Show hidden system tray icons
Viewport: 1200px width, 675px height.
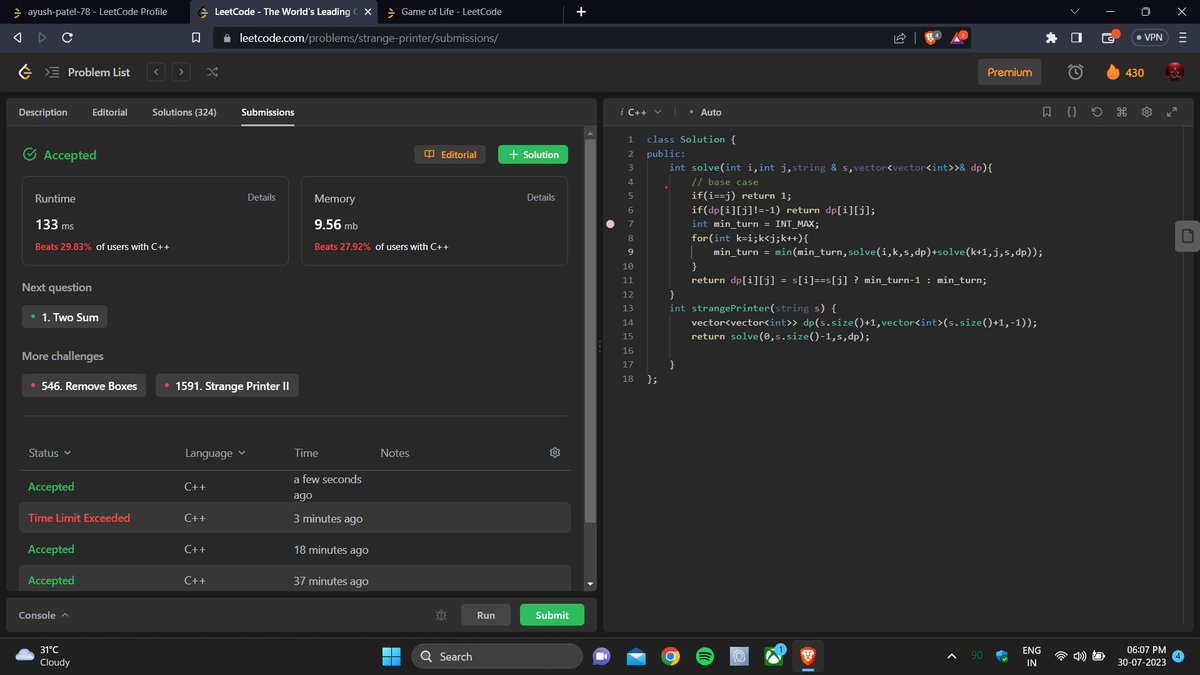click(x=951, y=656)
